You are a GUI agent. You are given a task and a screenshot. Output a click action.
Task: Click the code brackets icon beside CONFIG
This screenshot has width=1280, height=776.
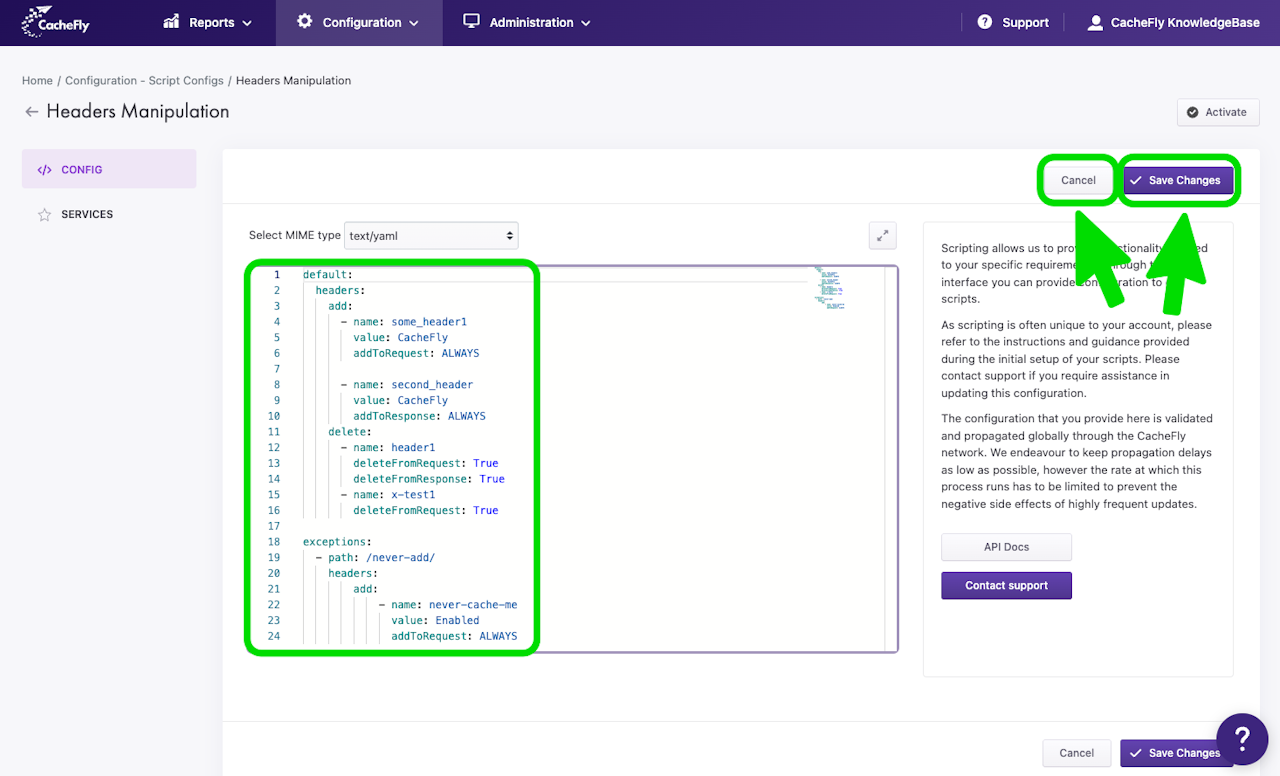pyautogui.click(x=44, y=170)
